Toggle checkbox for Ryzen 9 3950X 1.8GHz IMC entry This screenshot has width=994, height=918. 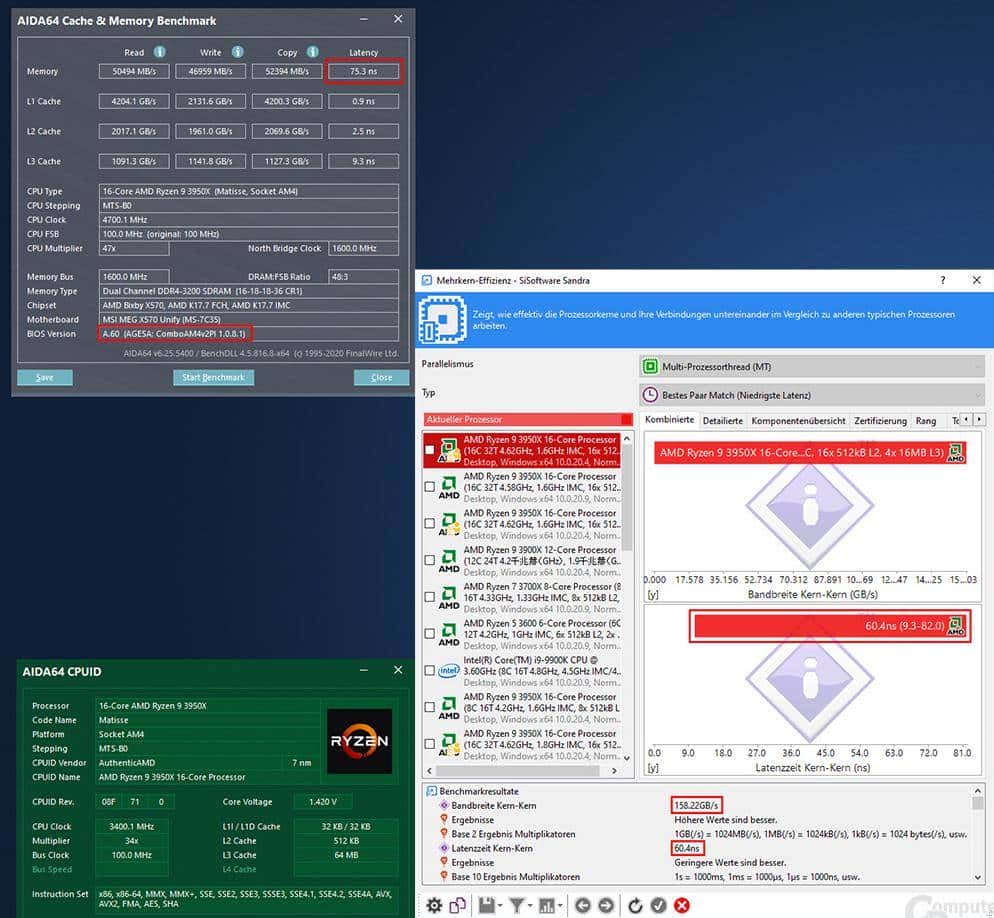tap(429, 744)
